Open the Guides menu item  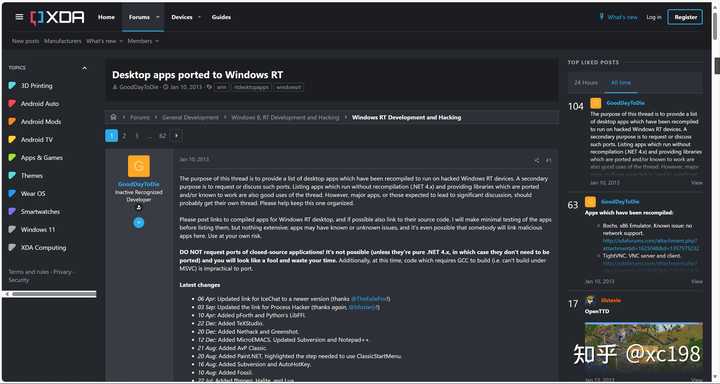221,17
